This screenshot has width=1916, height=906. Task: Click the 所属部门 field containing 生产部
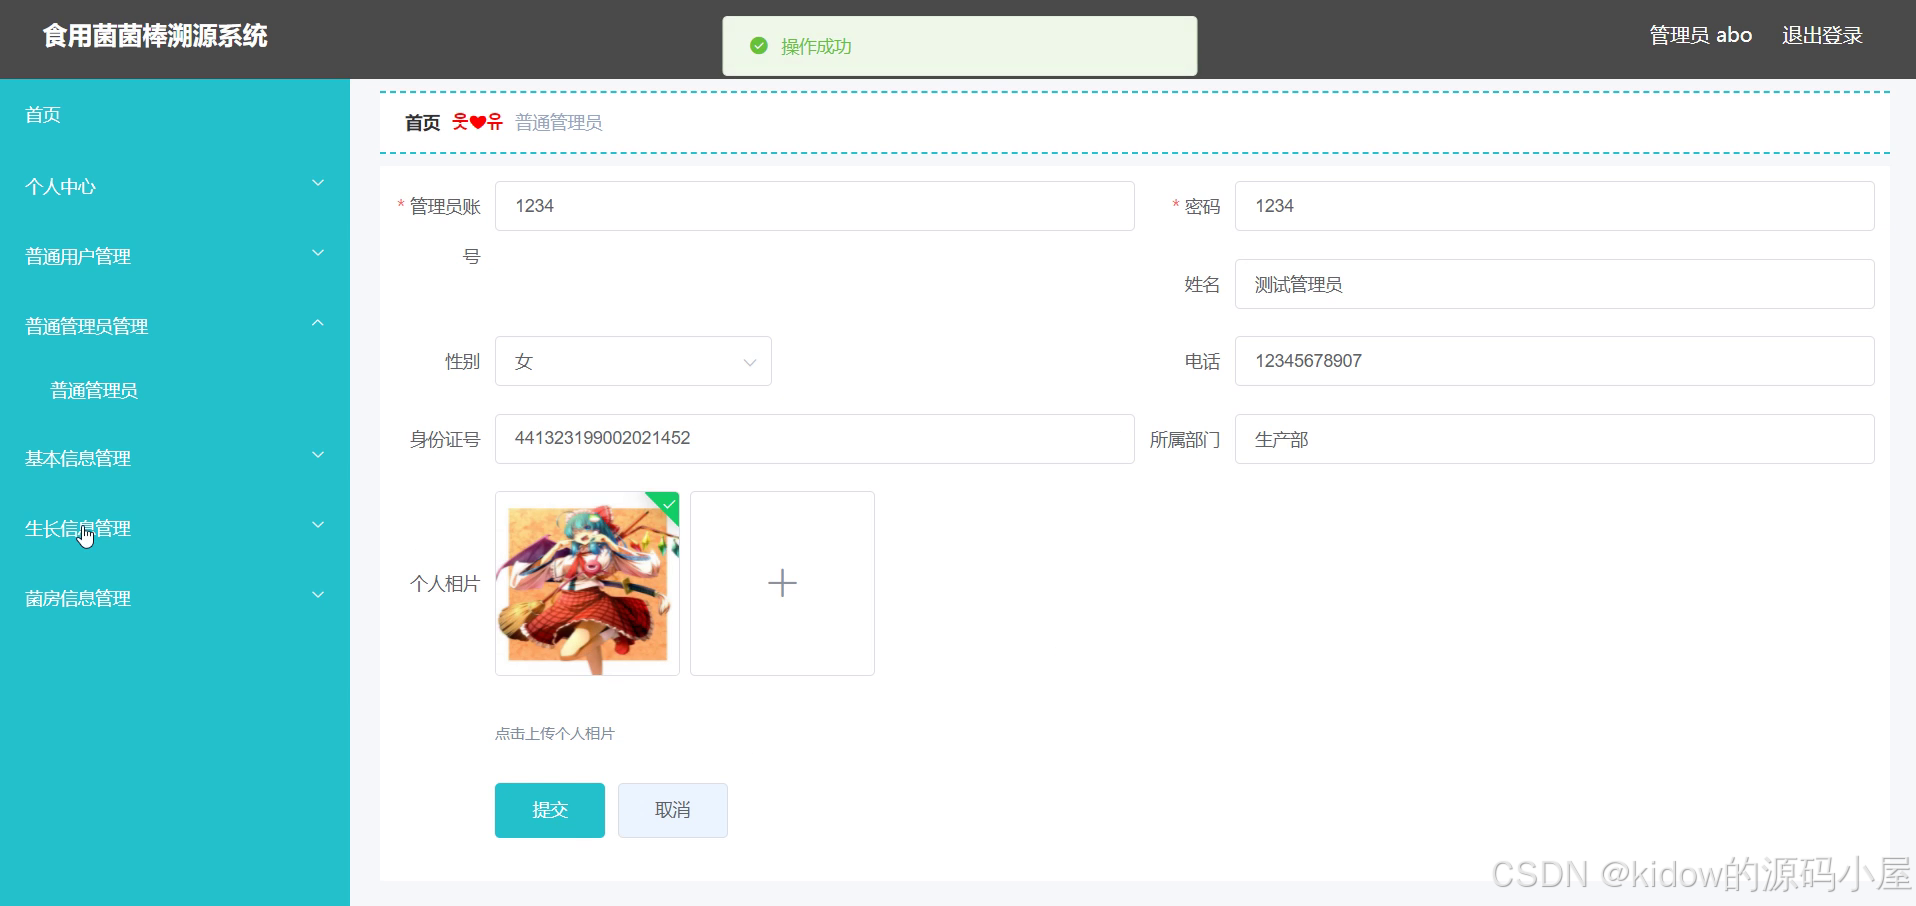1554,439
